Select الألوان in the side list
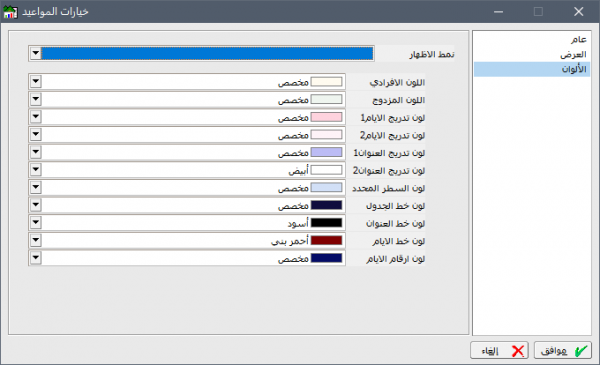Screen dimensions: 600x365 532,69
